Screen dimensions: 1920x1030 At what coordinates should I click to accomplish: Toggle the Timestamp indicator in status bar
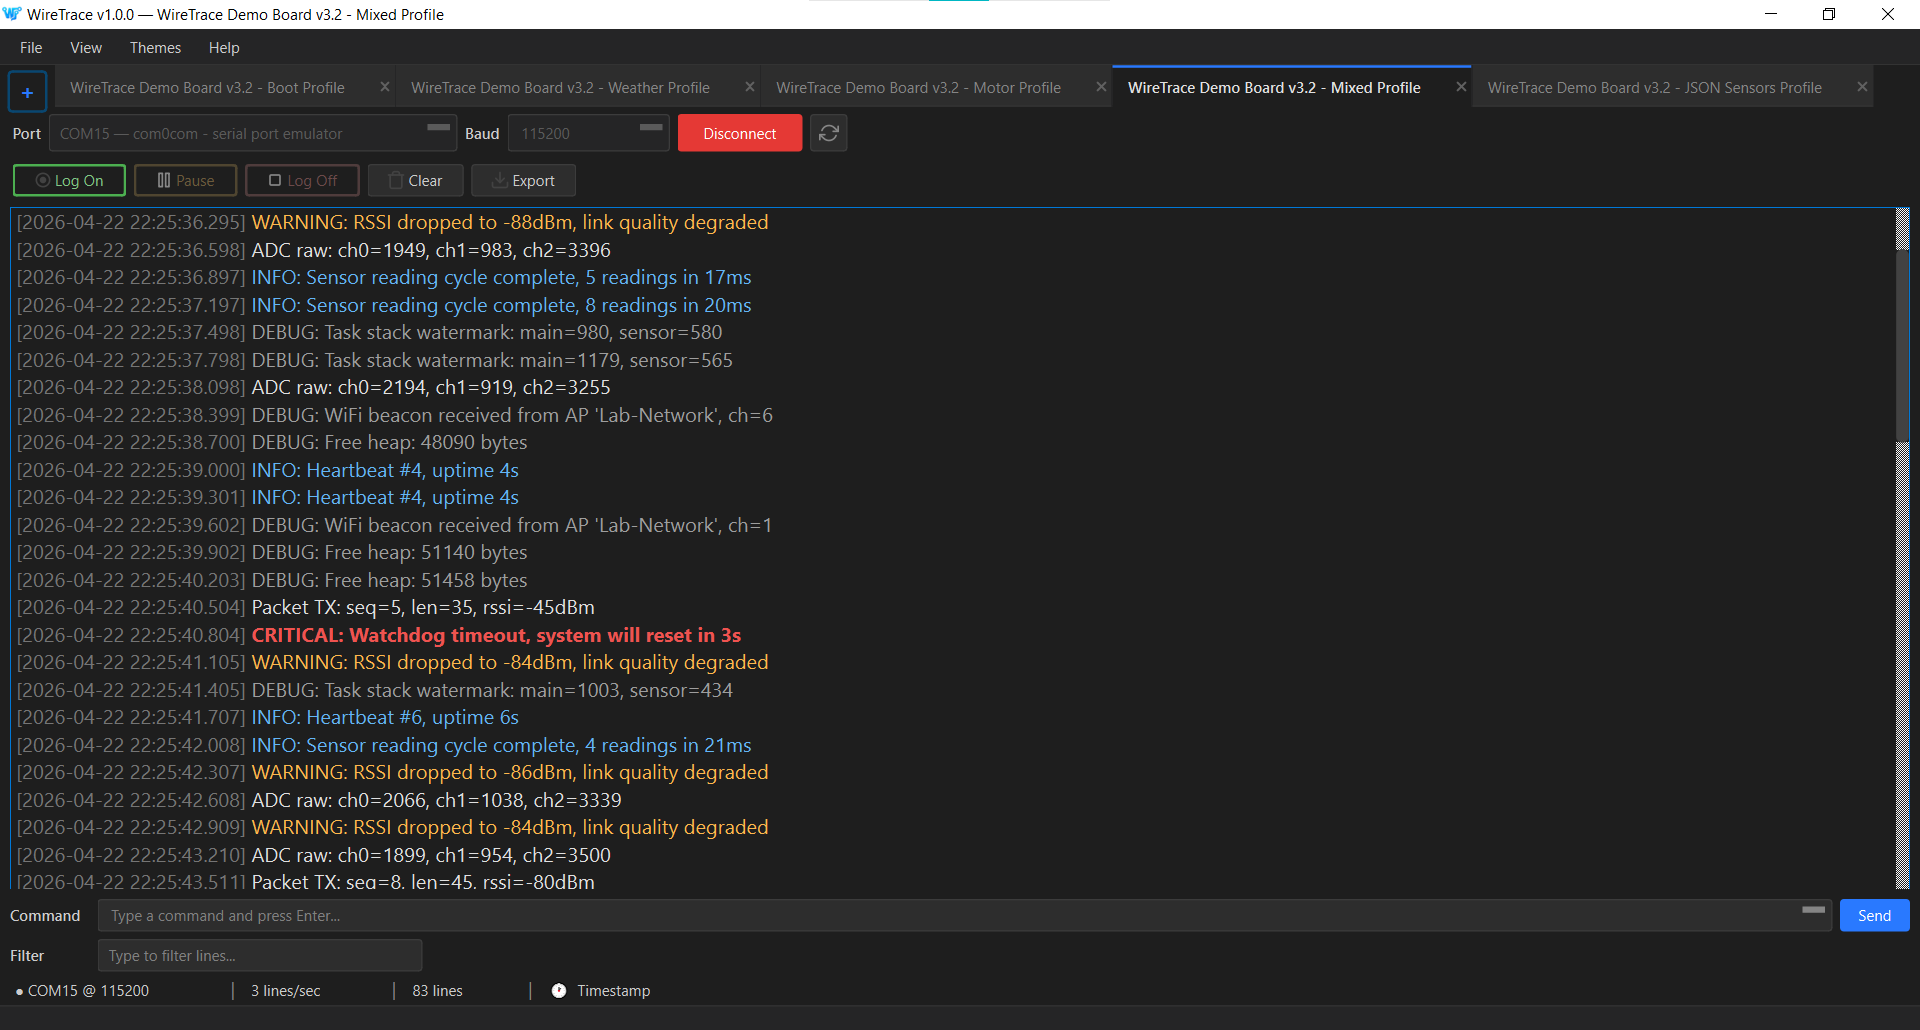(600, 990)
